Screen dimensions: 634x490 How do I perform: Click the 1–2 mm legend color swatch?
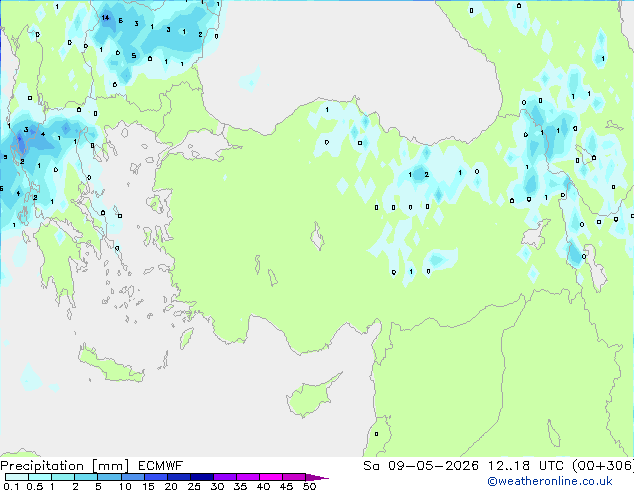click(63, 477)
